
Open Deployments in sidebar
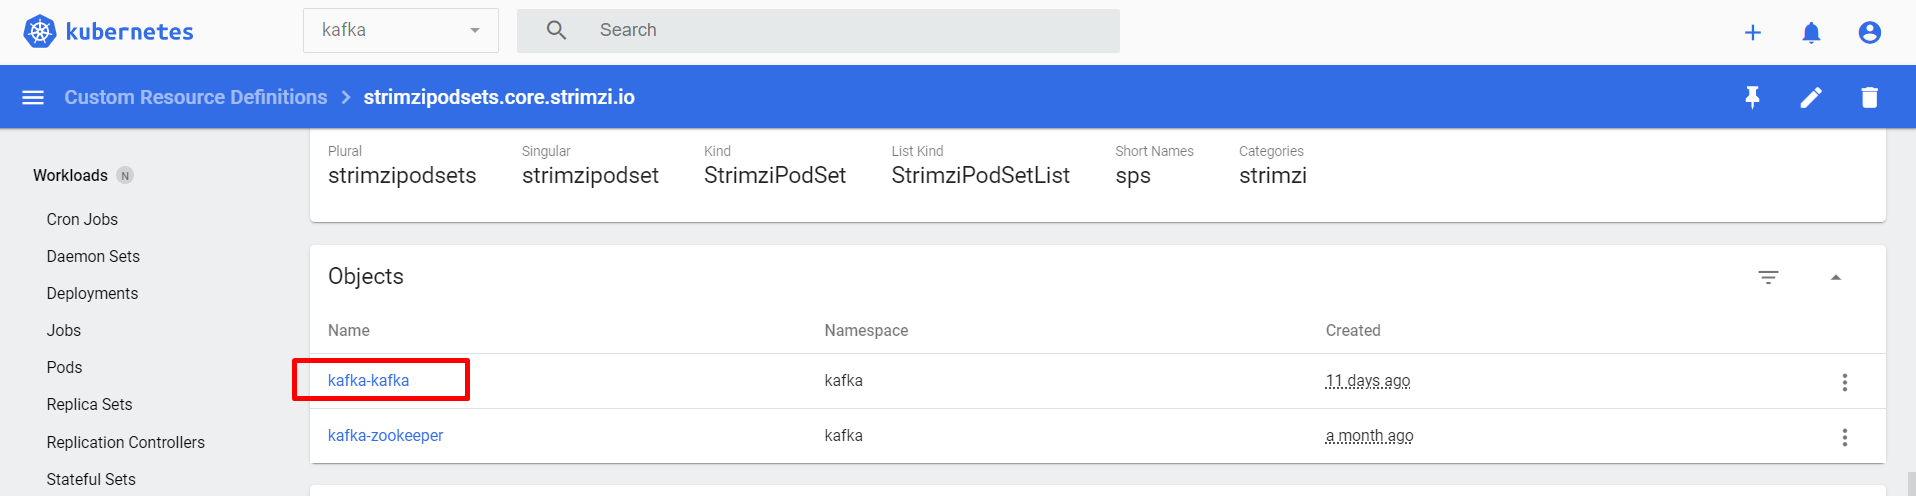(92, 293)
